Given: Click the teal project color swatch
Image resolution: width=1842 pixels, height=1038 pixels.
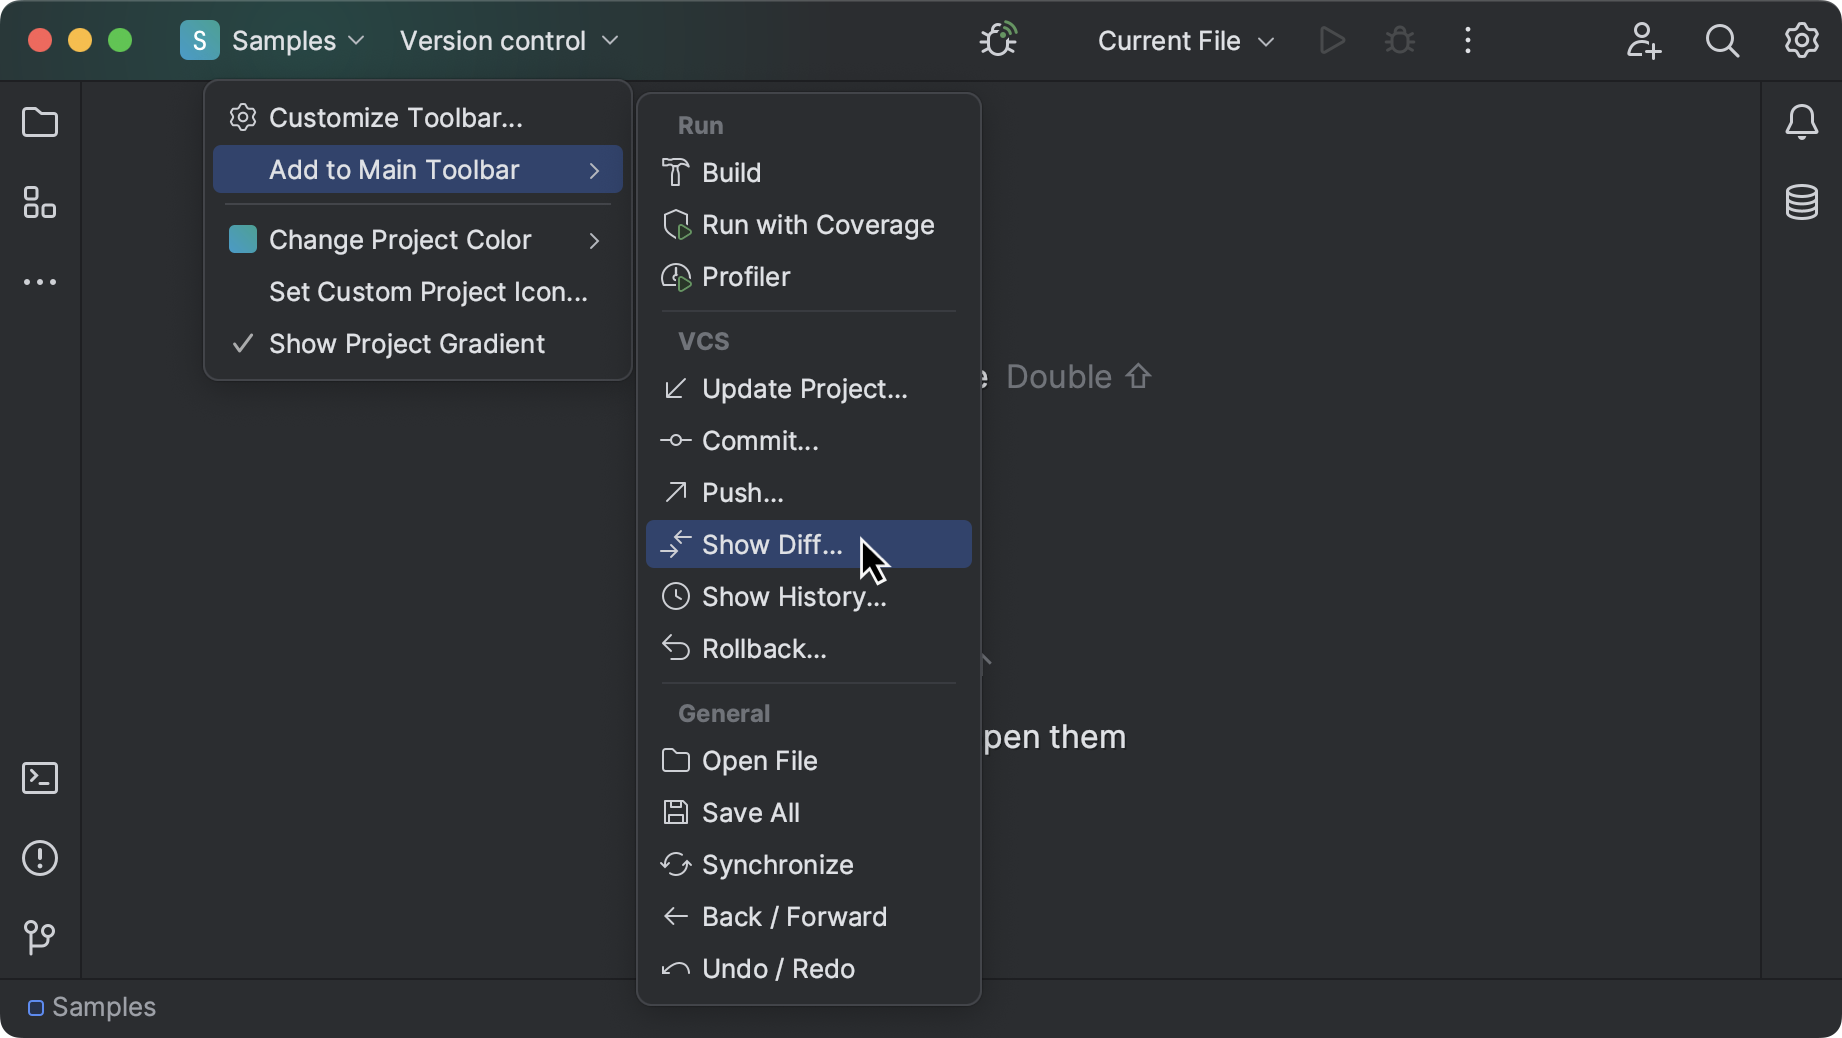Looking at the screenshot, I should 242,239.
